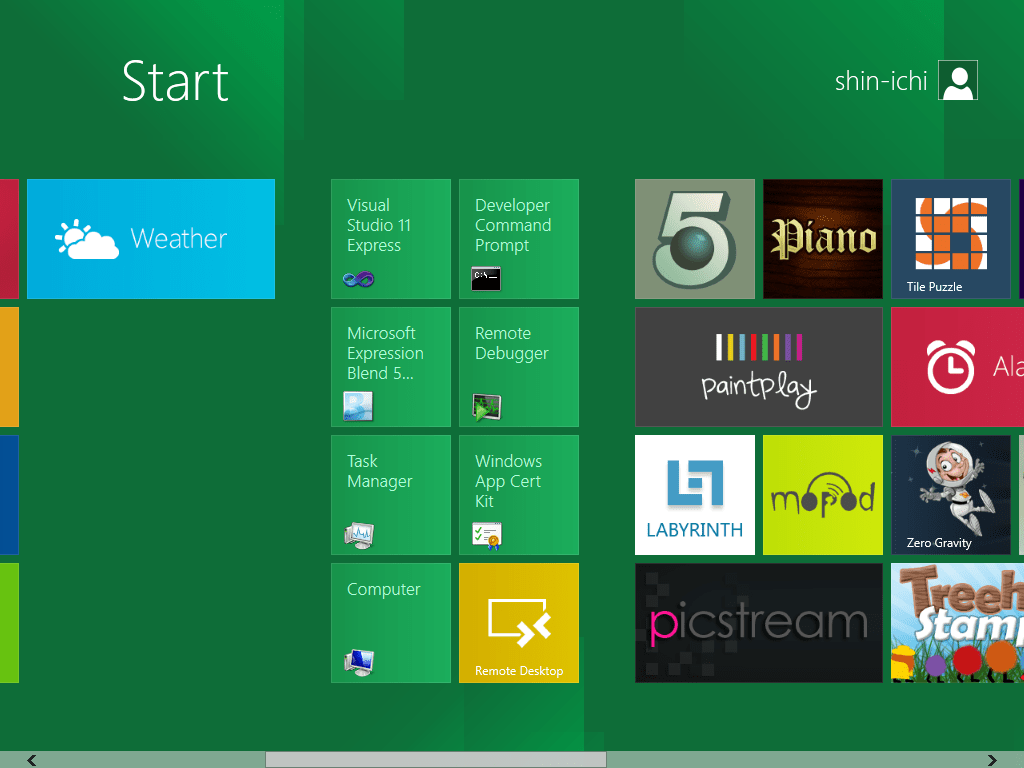This screenshot has height=768, width=1024.
Task: Launch the Treehouse Stampede game tile
Action: pyautogui.click(x=957, y=622)
